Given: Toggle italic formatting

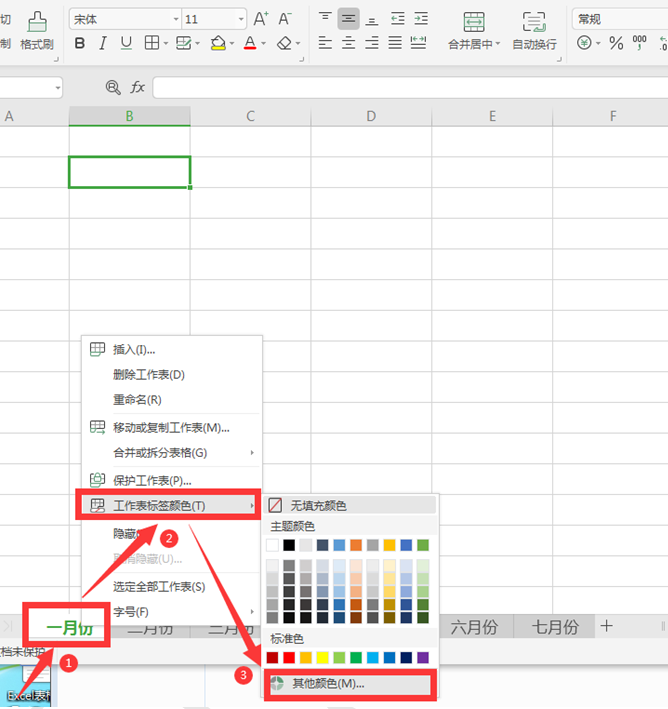Looking at the screenshot, I should pos(103,43).
